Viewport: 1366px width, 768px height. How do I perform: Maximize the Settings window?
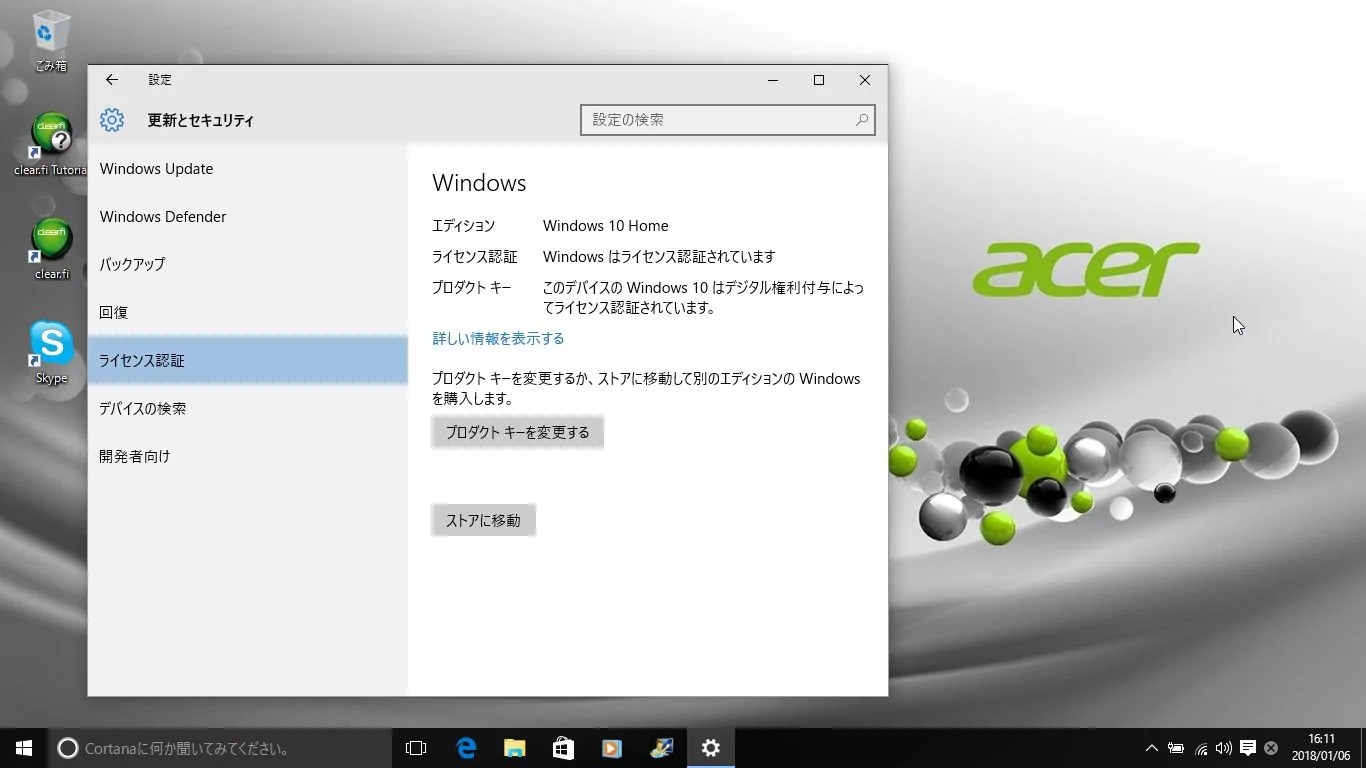coord(819,80)
